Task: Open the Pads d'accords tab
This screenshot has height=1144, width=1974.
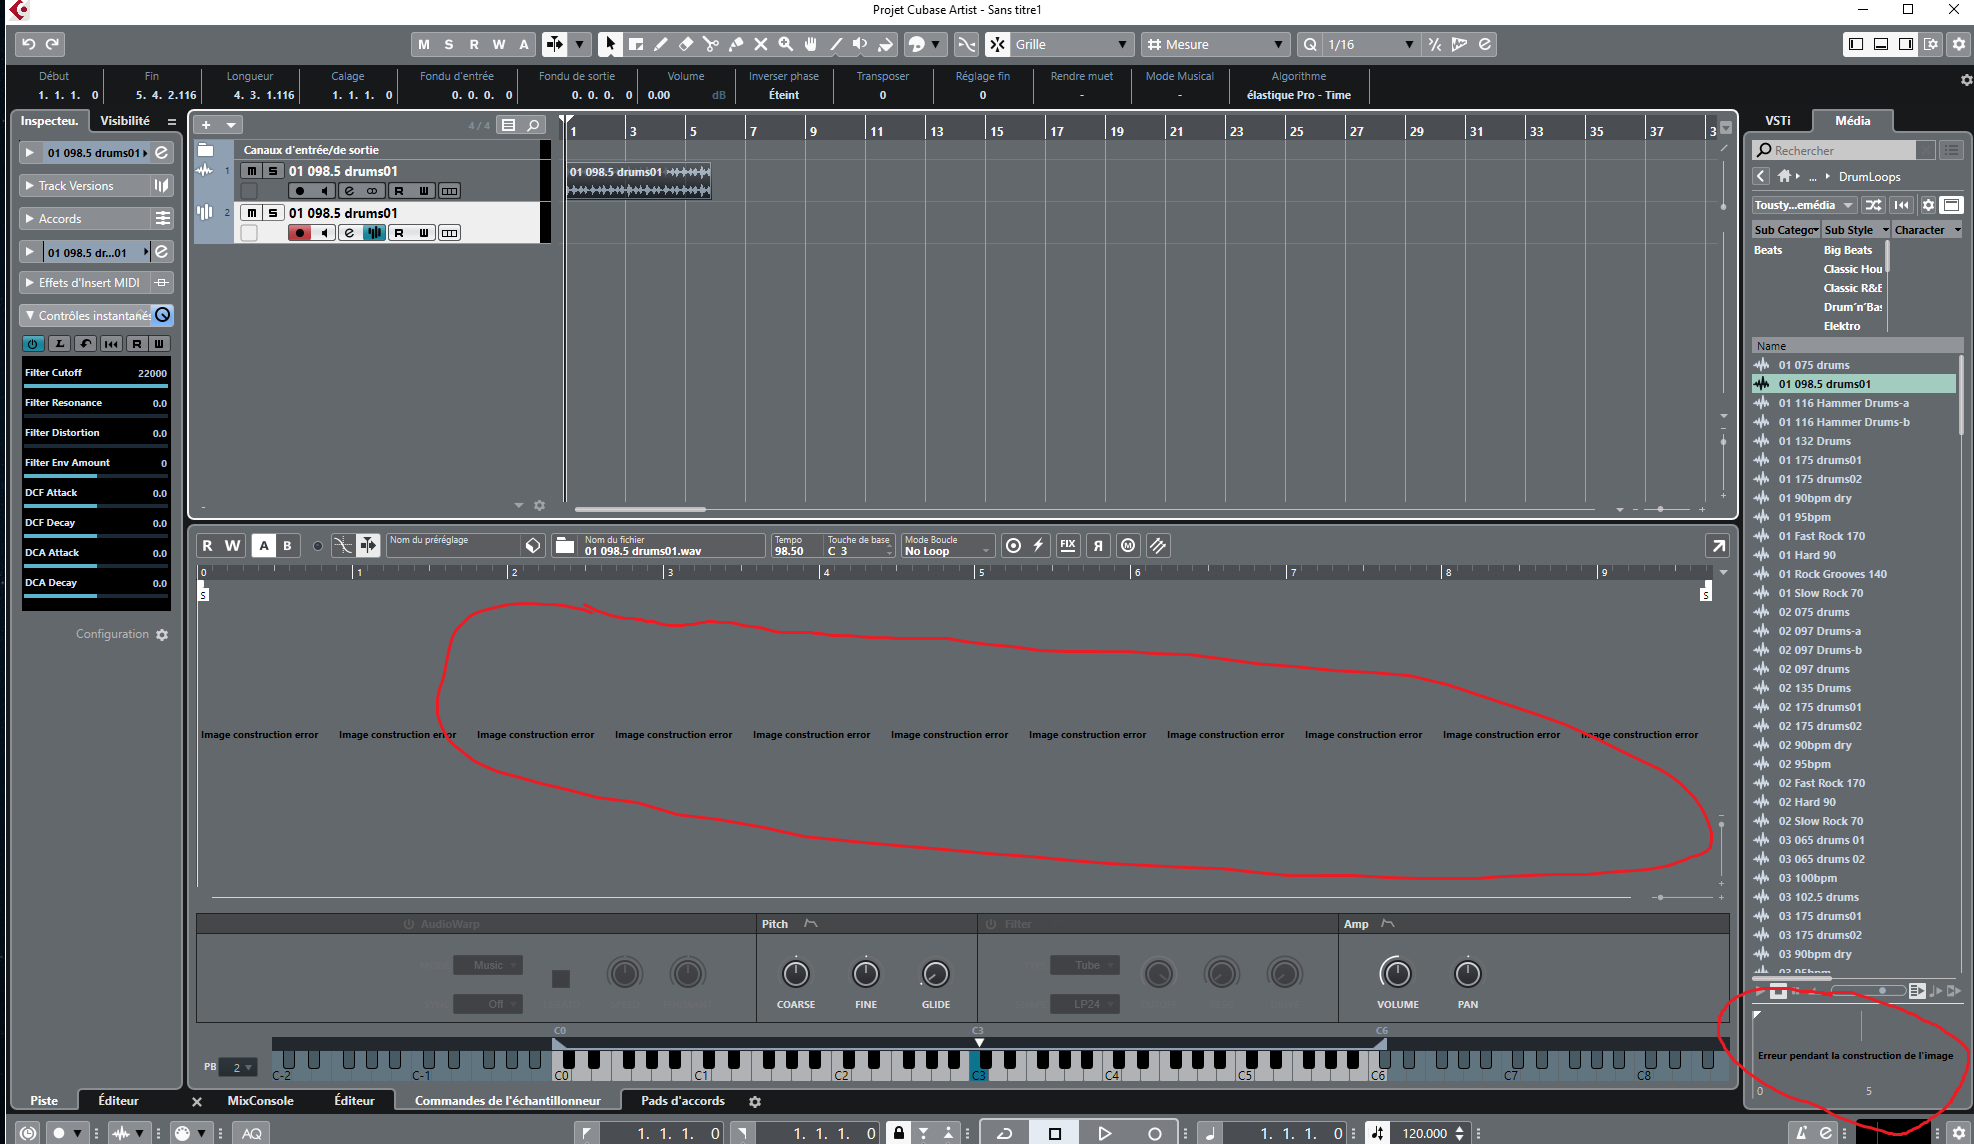Action: [x=683, y=1101]
